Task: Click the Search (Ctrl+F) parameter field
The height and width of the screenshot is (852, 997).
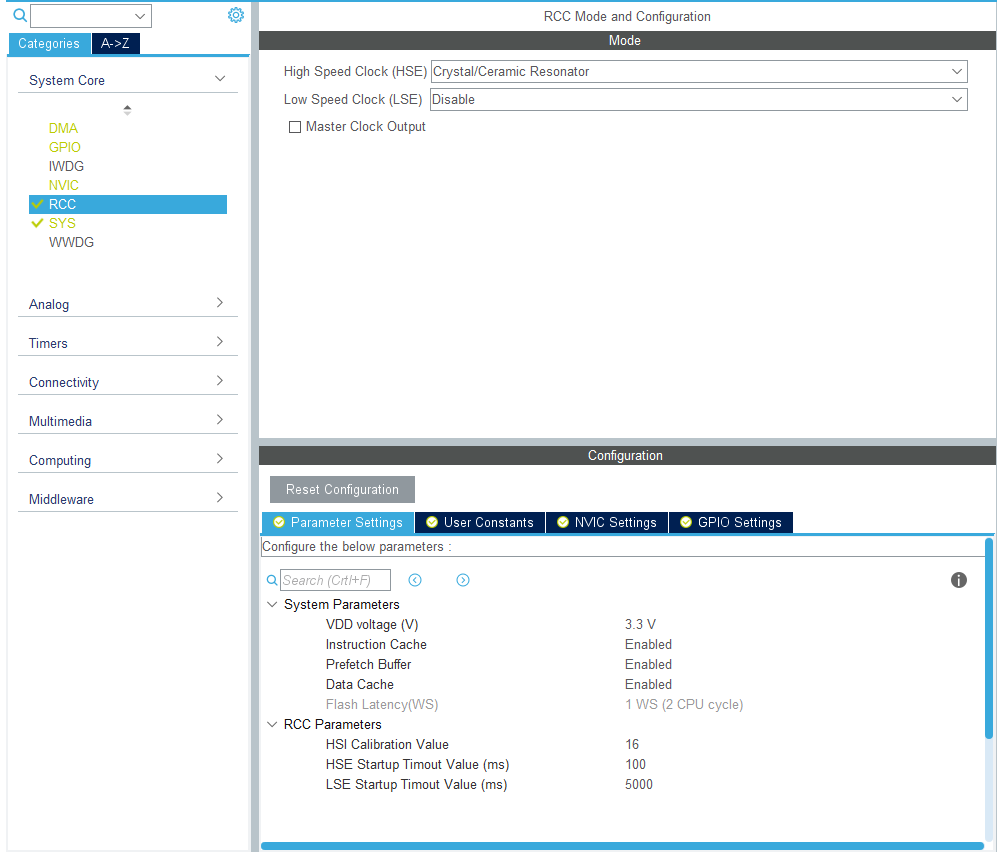Action: pos(335,580)
